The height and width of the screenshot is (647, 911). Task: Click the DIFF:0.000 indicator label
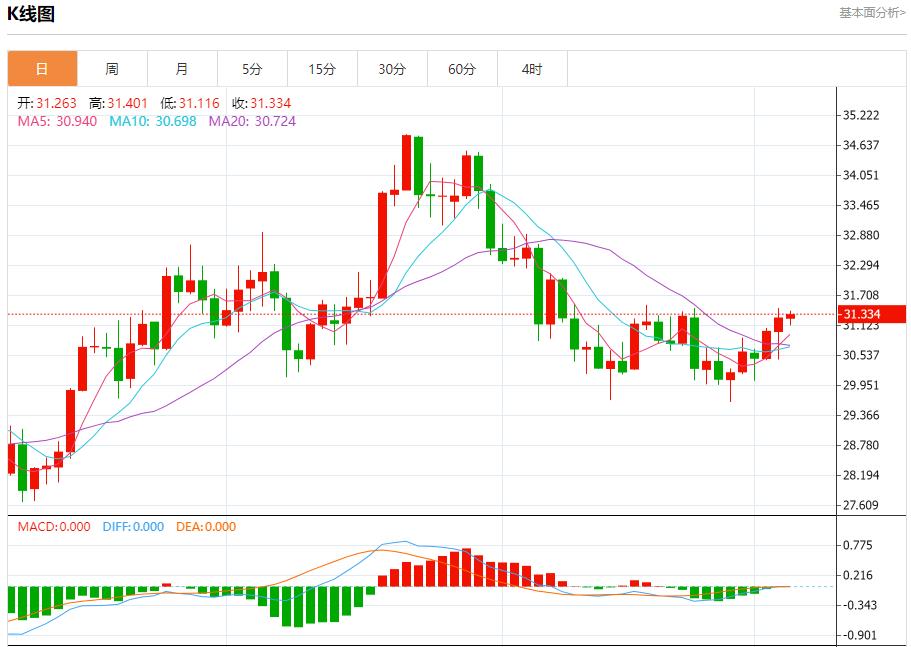click(133, 527)
